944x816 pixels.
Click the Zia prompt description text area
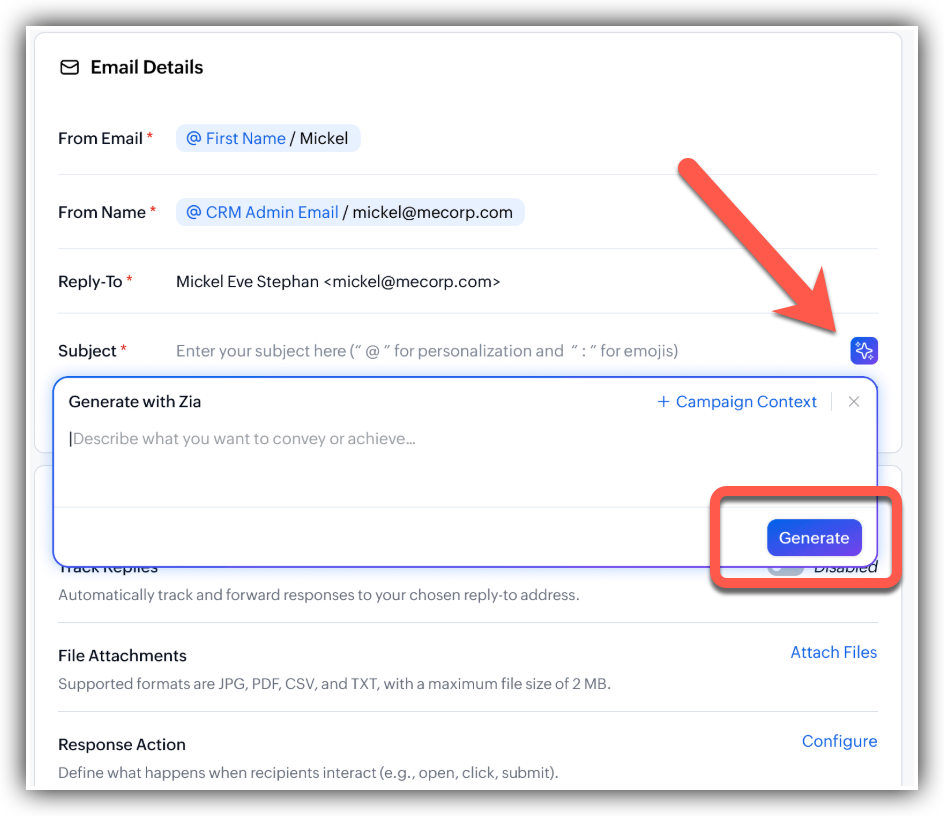coord(465,464)
